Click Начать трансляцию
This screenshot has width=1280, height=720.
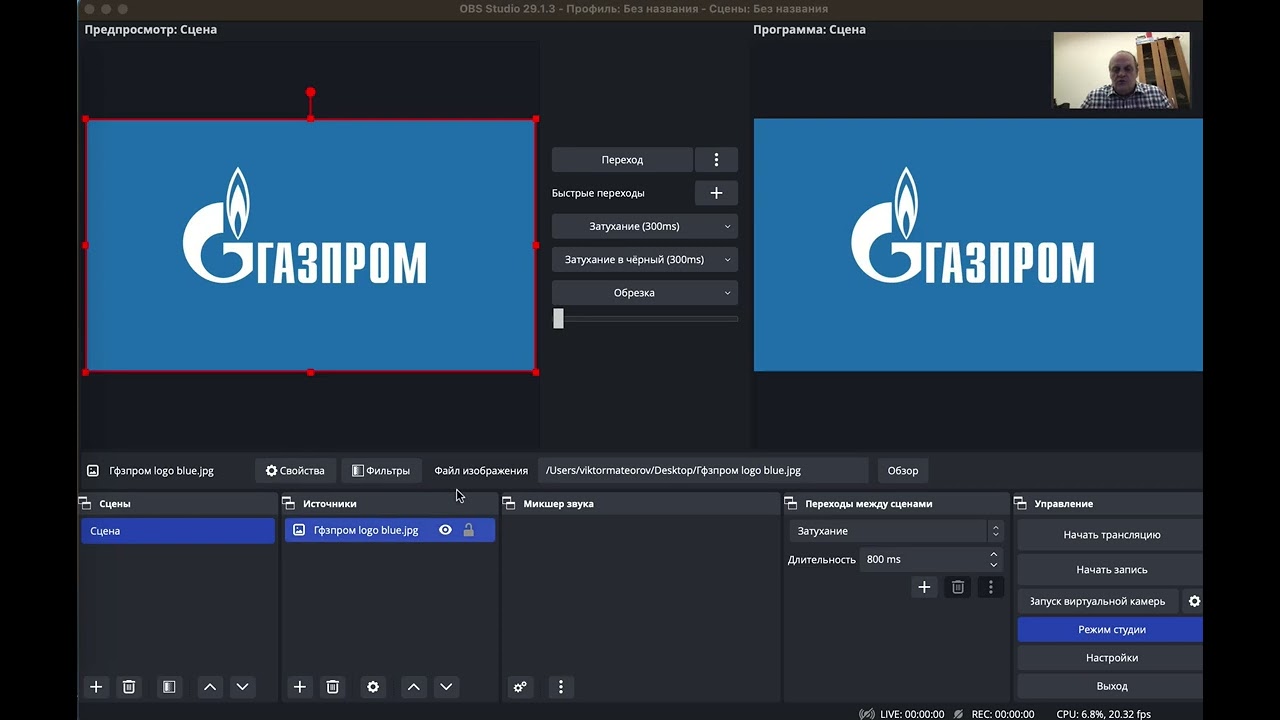point(1111,535)
